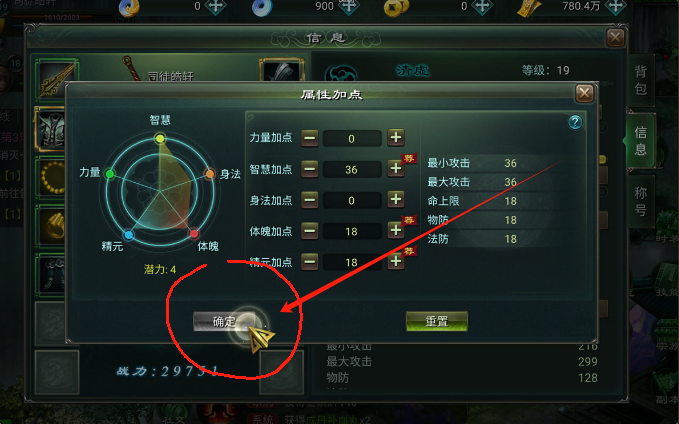679x424 pixels.
Task: Switch to the 称号 side tab
Action: (640, 201)
